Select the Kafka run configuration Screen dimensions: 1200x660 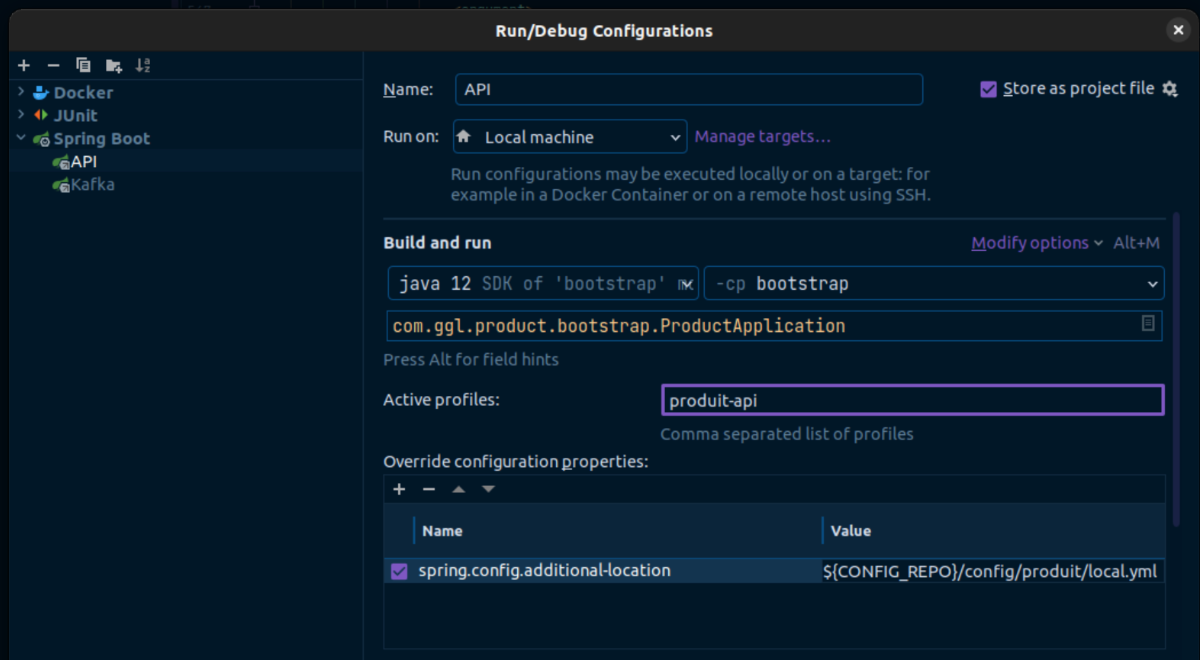[91, 184]
